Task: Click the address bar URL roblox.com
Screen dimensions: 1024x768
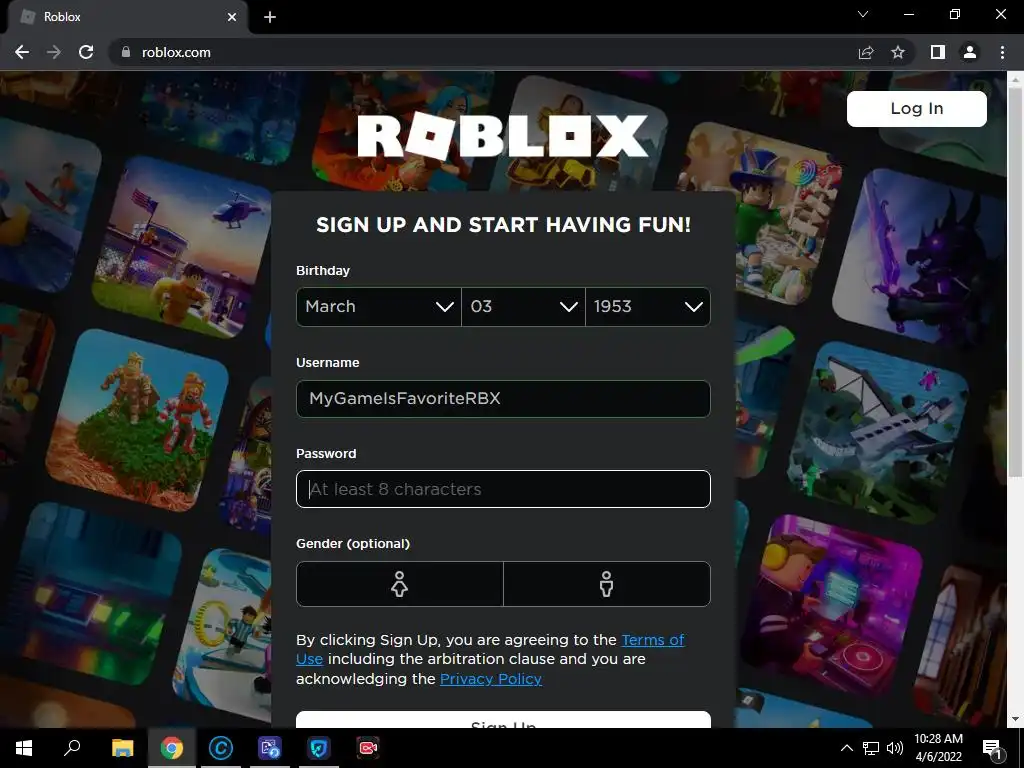Action: coord(176,52)
